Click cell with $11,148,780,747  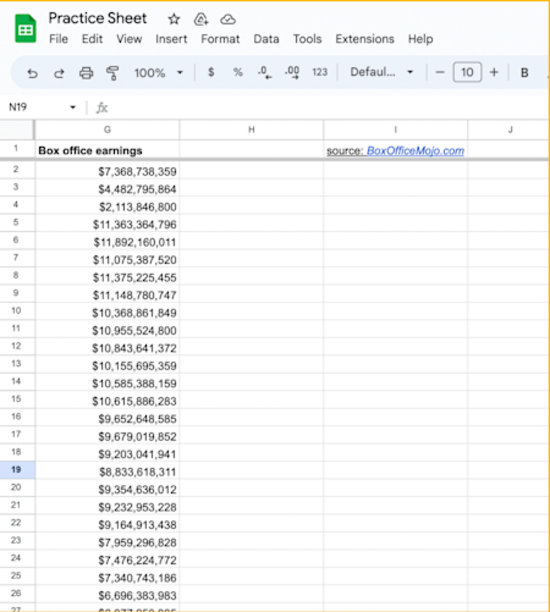tap(107, 295)
